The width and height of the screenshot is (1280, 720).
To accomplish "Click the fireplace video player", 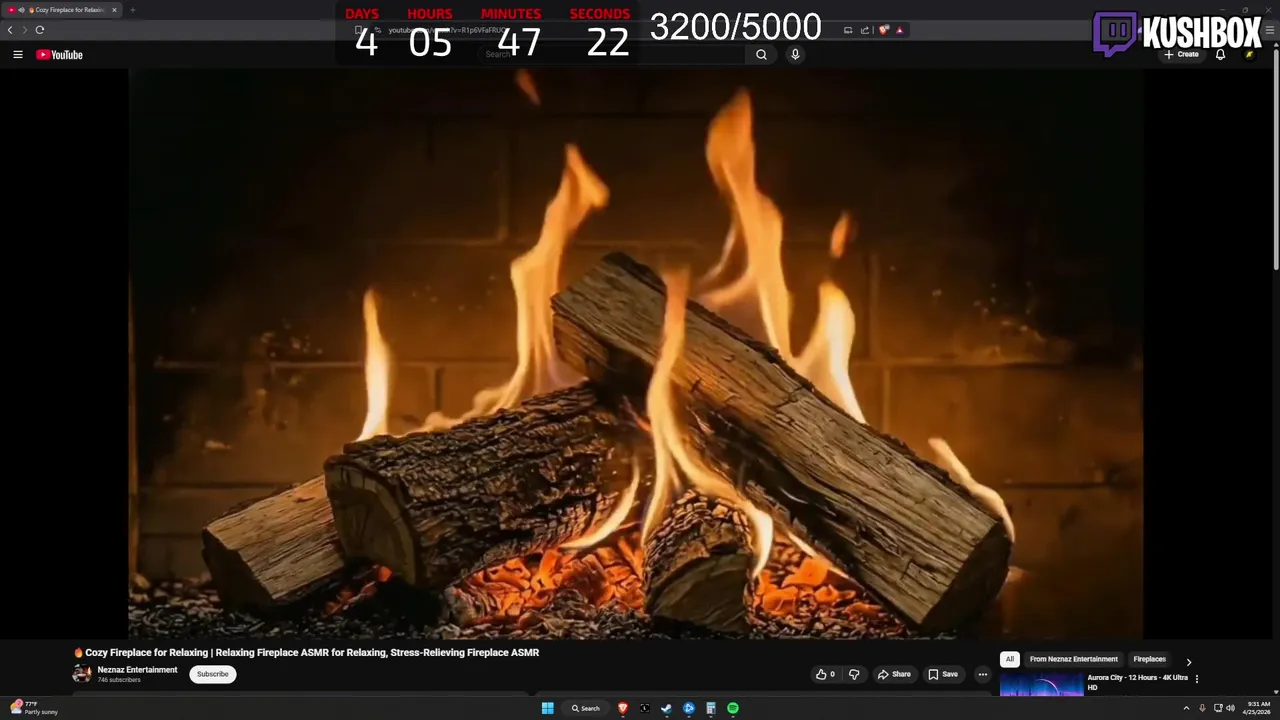I will pos(636,353).
